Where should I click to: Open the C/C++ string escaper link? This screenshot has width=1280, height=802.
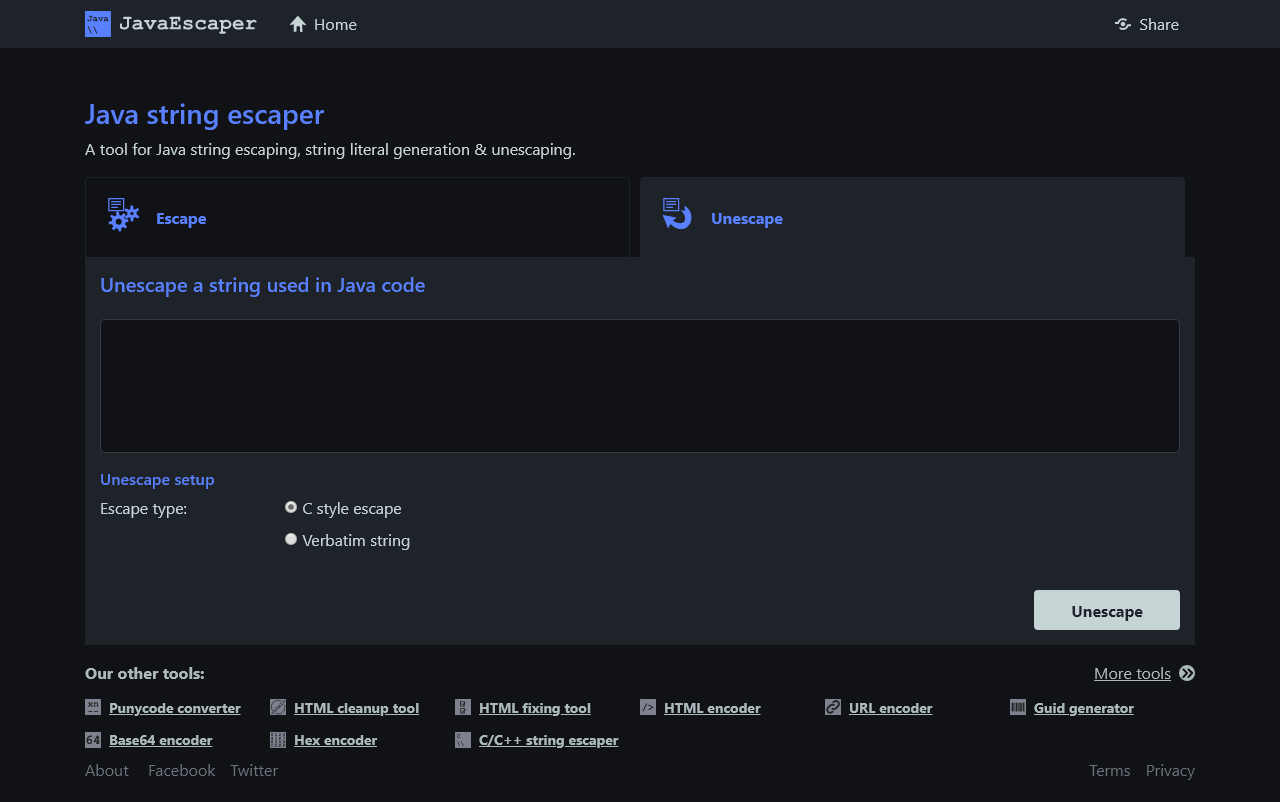coord(548,740)
